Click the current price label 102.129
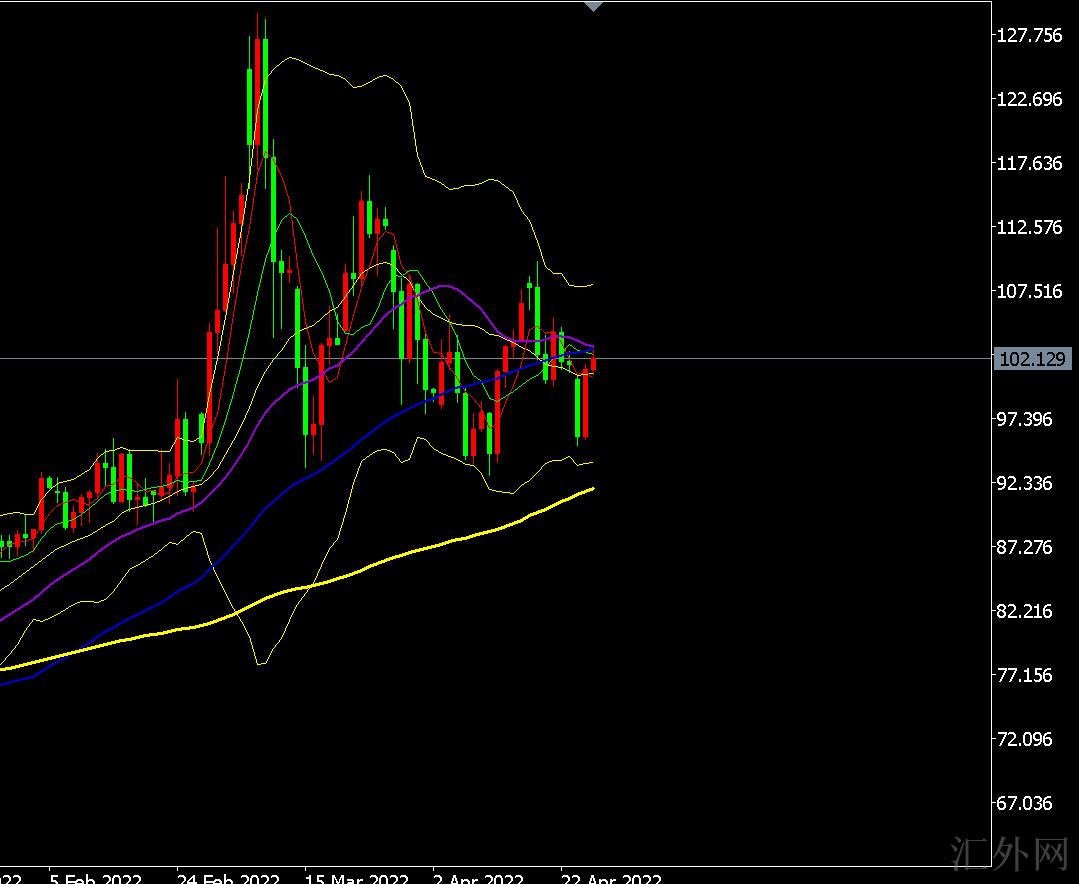The height and width of the screenshot is (884, 1079). pyautogui.click(x=1031, y=359)
